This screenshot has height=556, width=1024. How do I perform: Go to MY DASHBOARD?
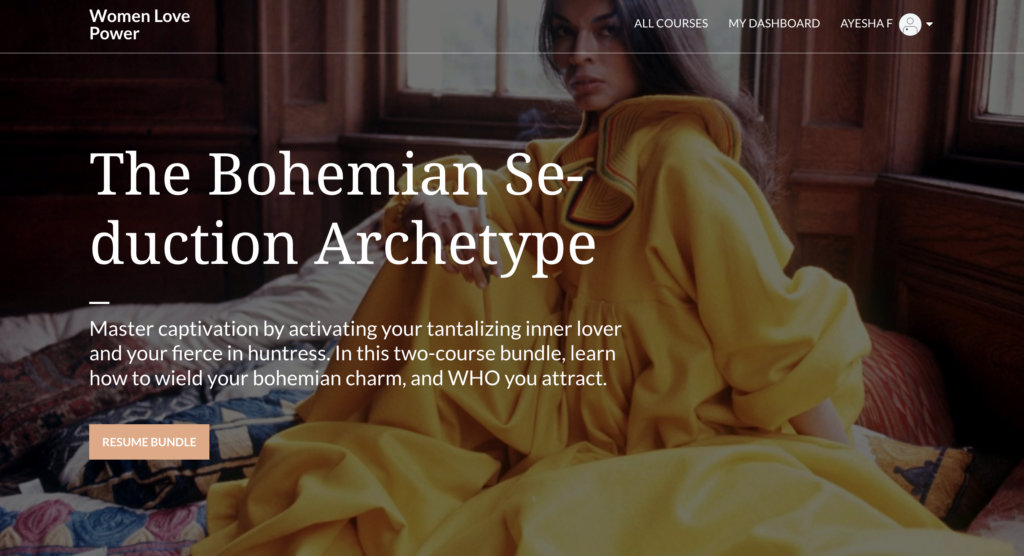coord(774,24)
